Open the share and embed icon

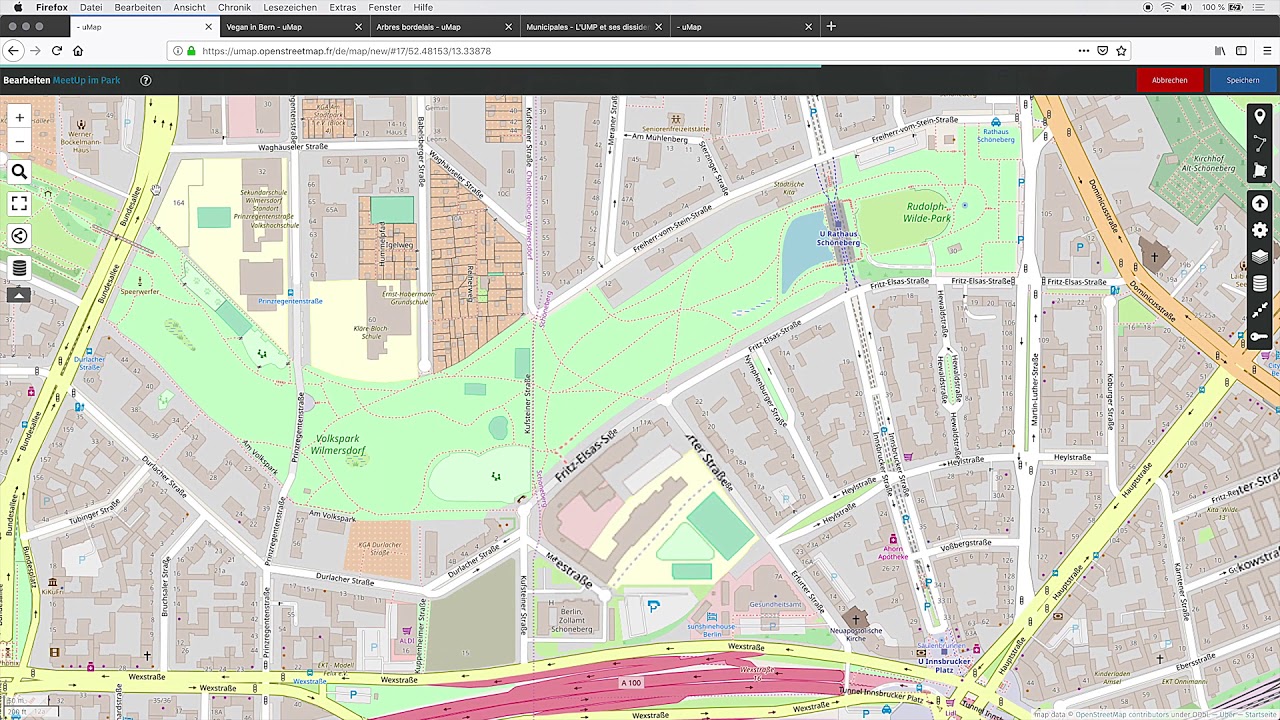[19, 236]
